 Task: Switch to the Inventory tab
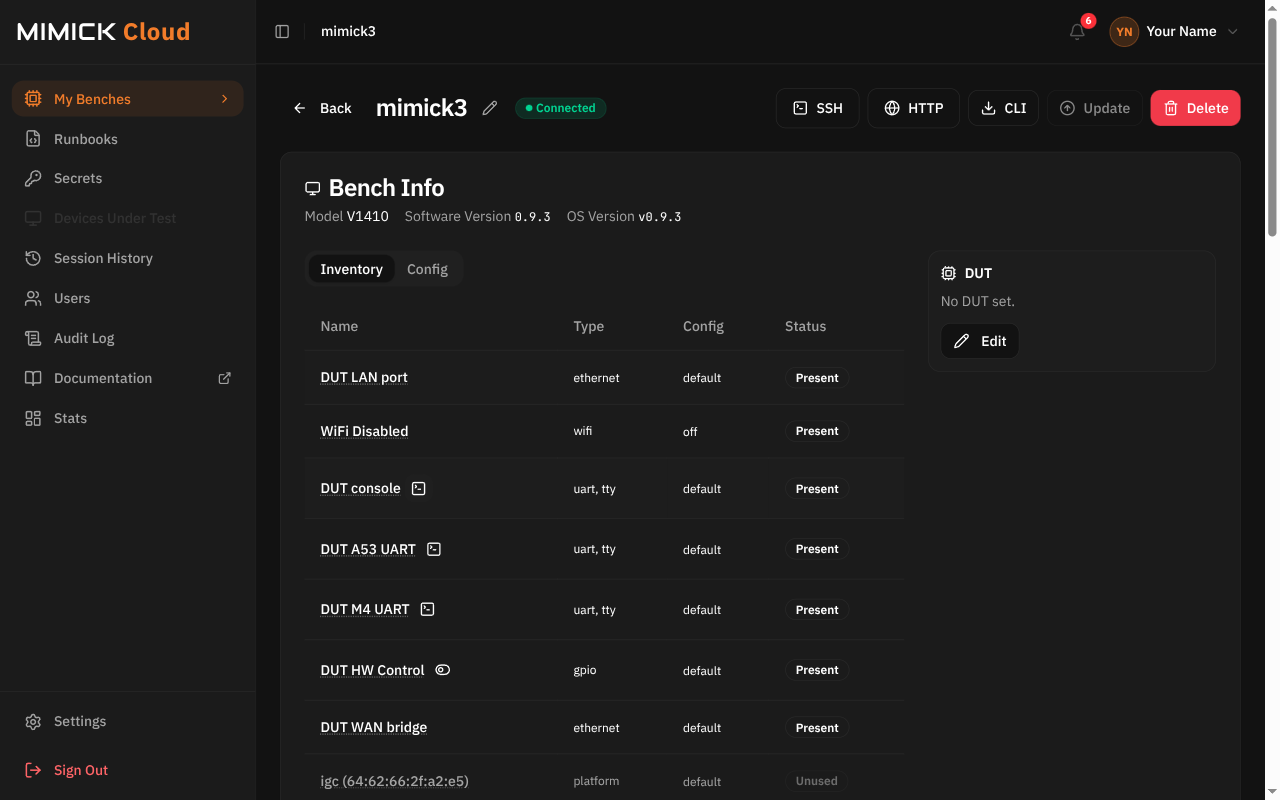tap(351, 269)
